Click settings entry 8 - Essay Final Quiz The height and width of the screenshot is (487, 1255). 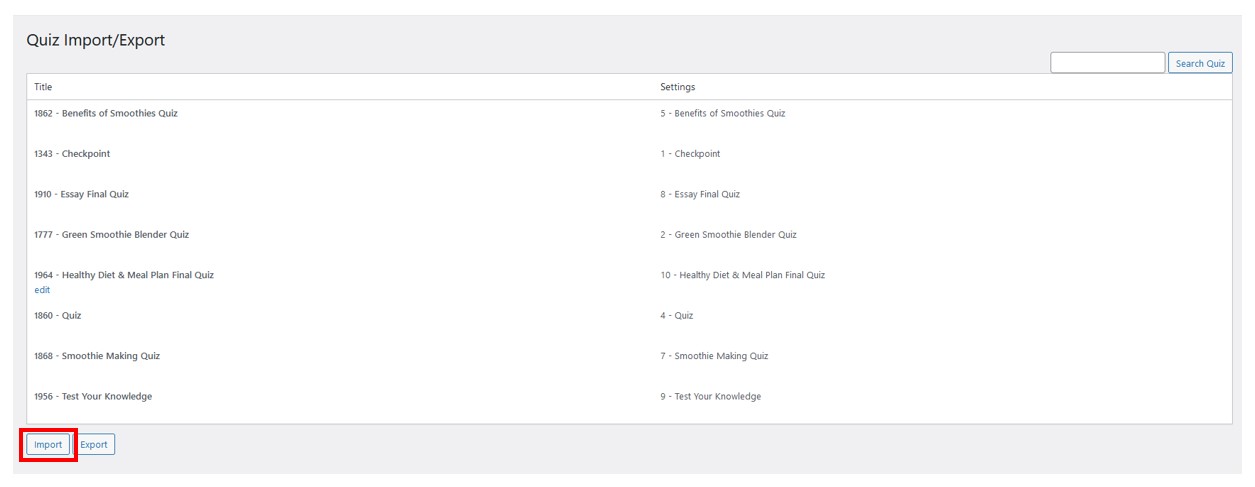[700, 194]
